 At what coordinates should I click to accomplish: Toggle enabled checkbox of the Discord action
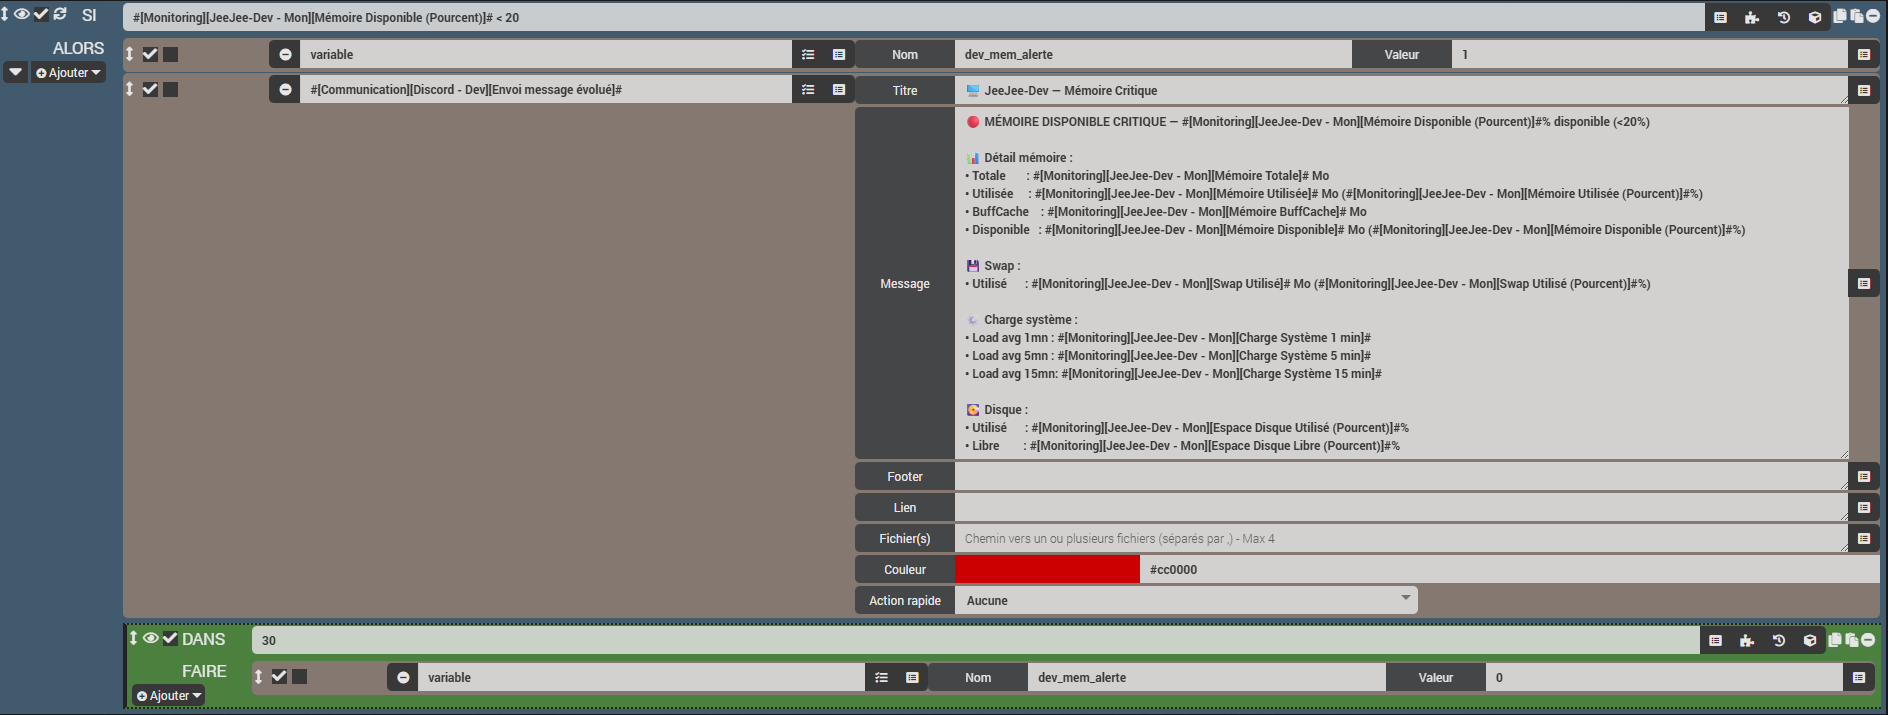pos(150,89)
